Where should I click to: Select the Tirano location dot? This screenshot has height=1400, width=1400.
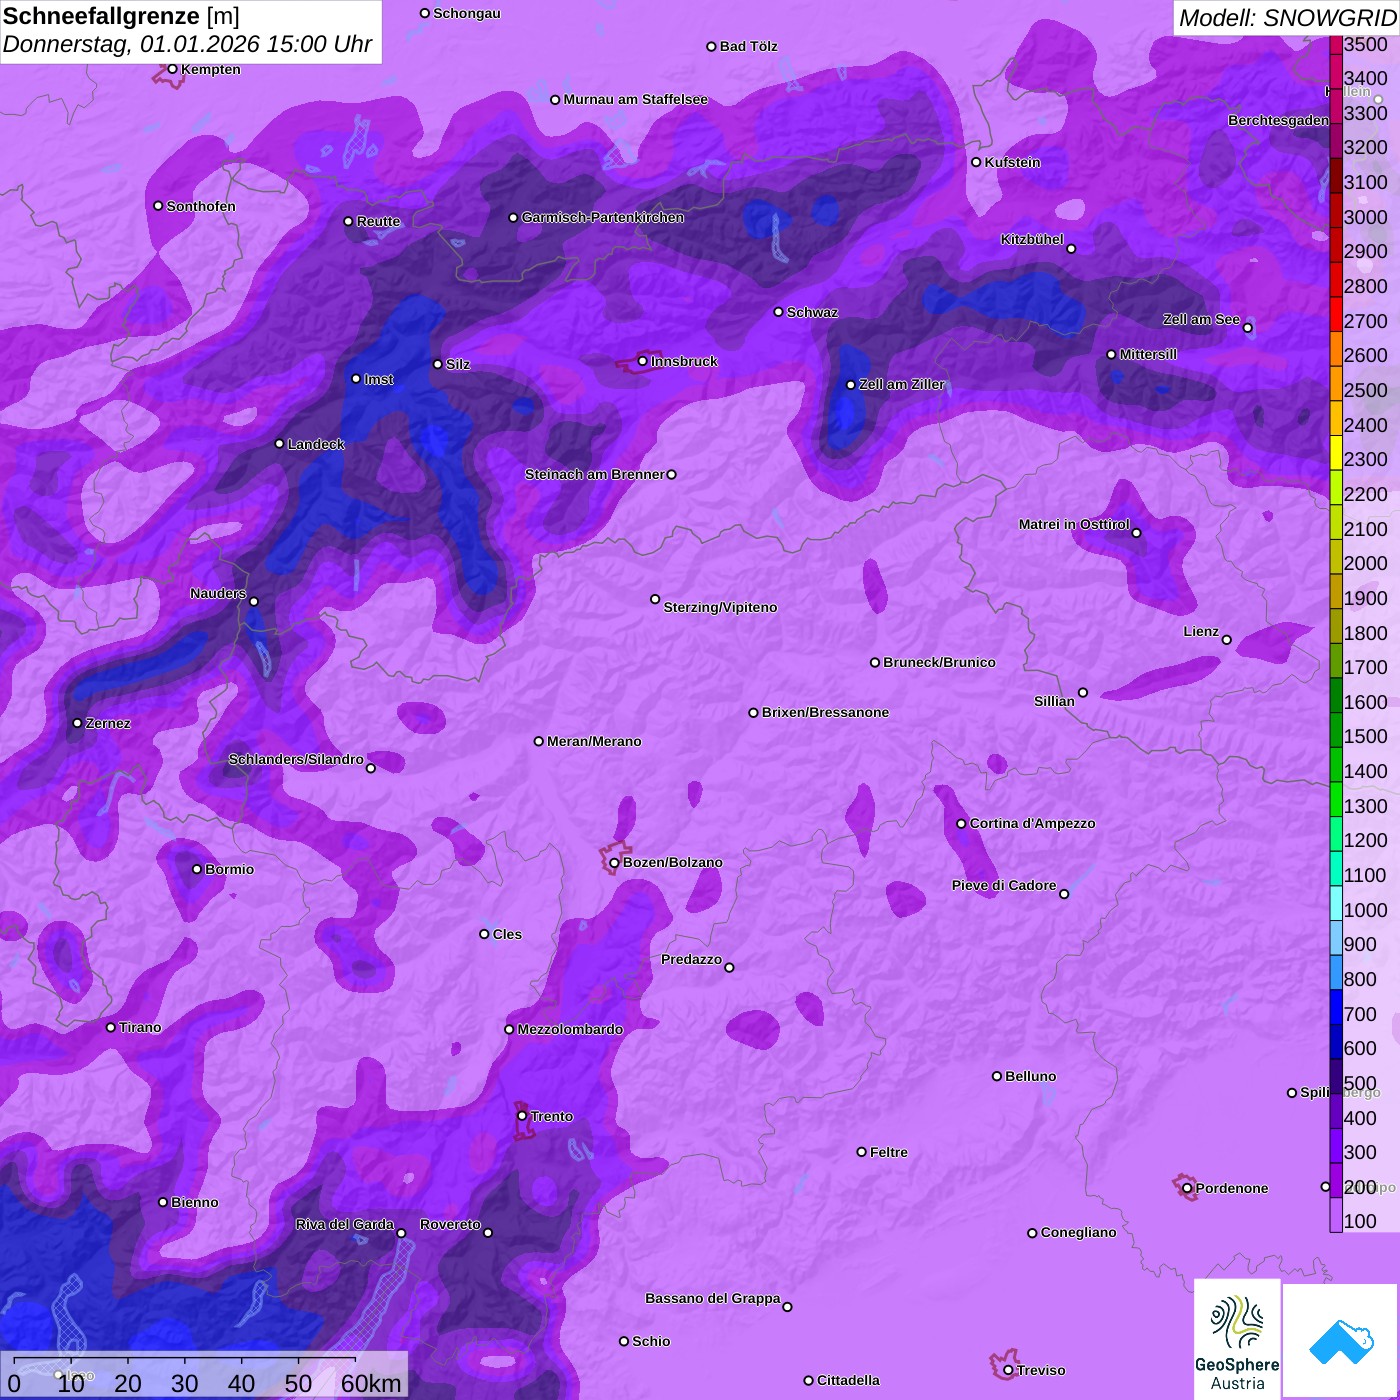pos(111,1027)
